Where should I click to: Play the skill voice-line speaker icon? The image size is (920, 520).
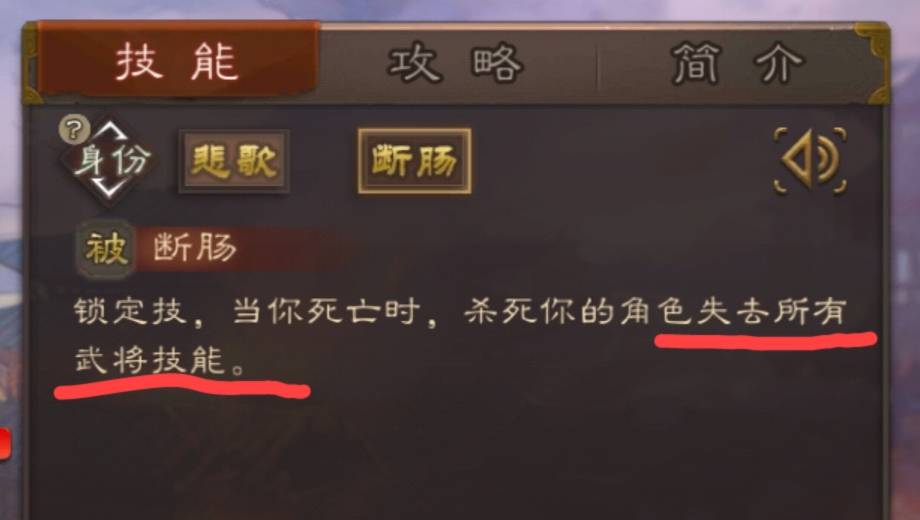click(x=810, y=160)
